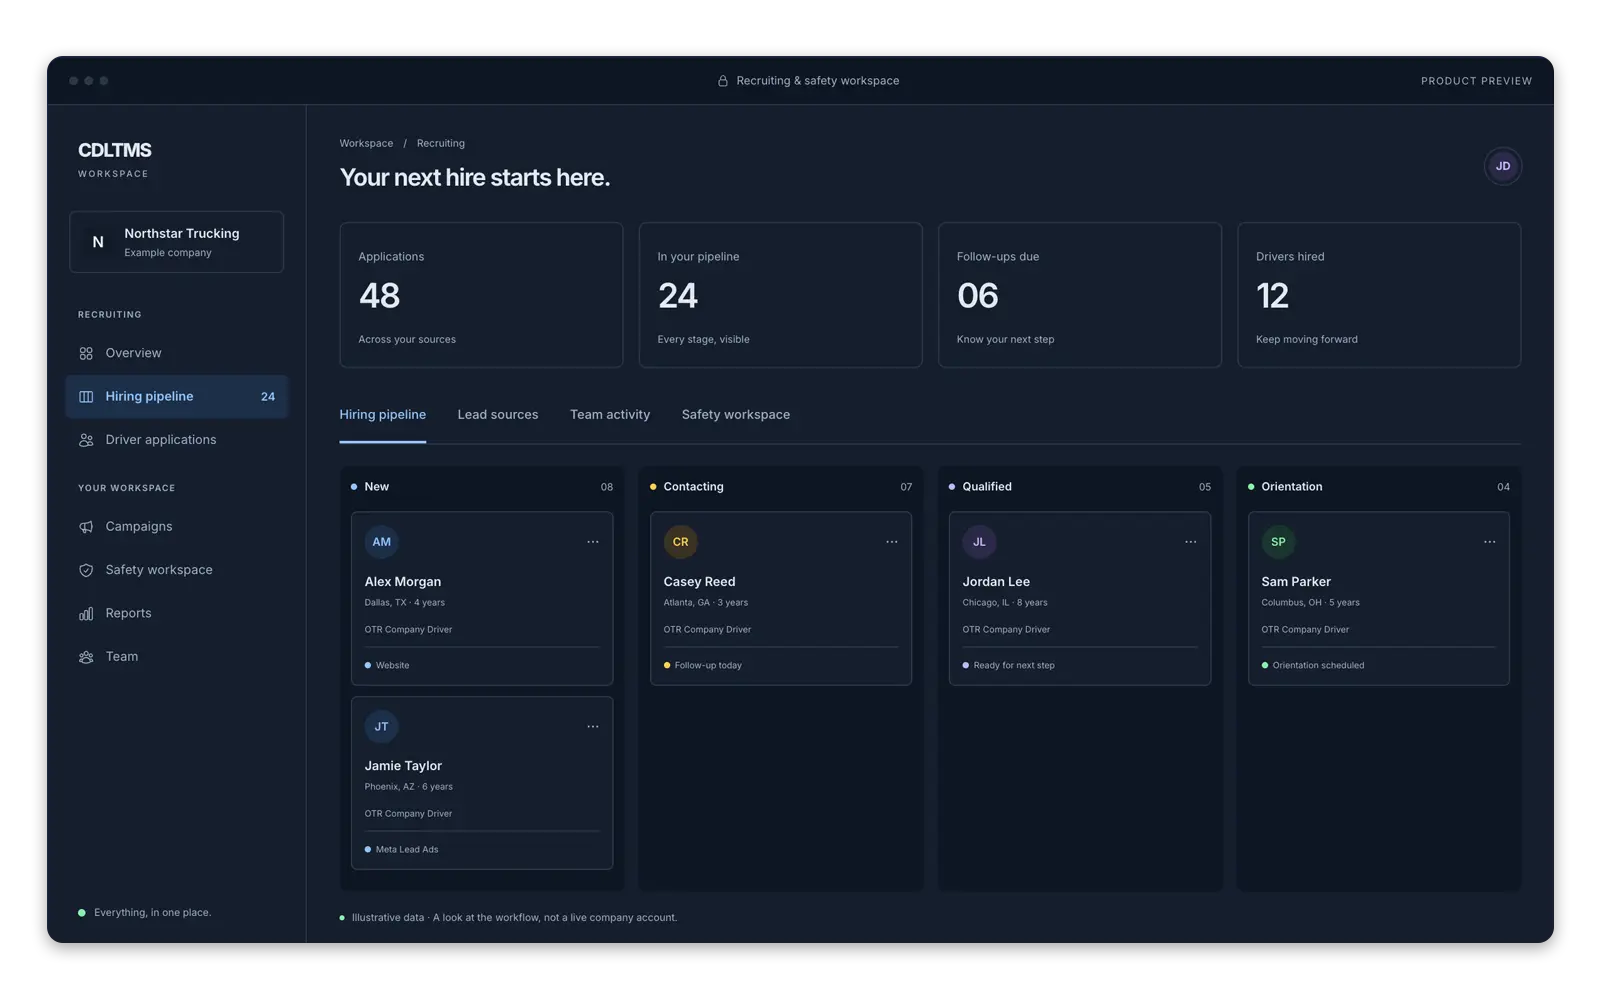This screenshot has width=1600, height=1000.
Task: Click the Follow-up today status label
Action: 708,666
